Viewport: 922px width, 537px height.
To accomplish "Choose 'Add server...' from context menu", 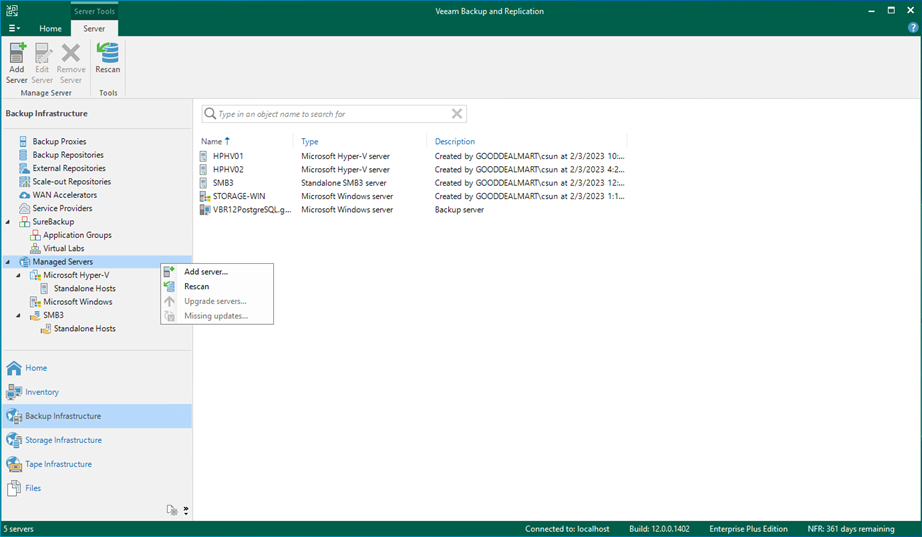I will pos(217,272).
